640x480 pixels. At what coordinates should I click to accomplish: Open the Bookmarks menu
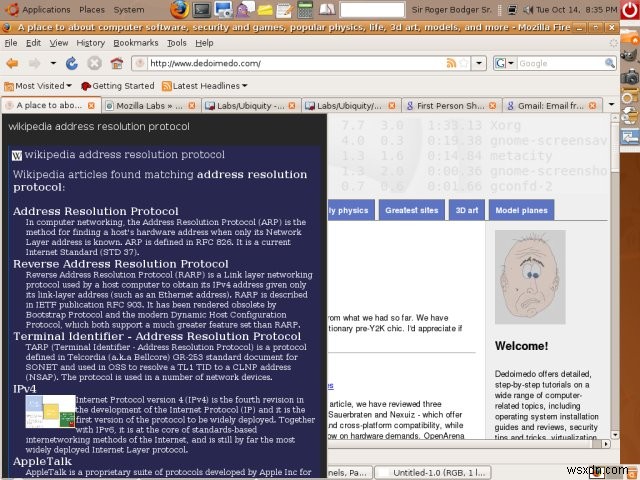(x=136, y=43)
